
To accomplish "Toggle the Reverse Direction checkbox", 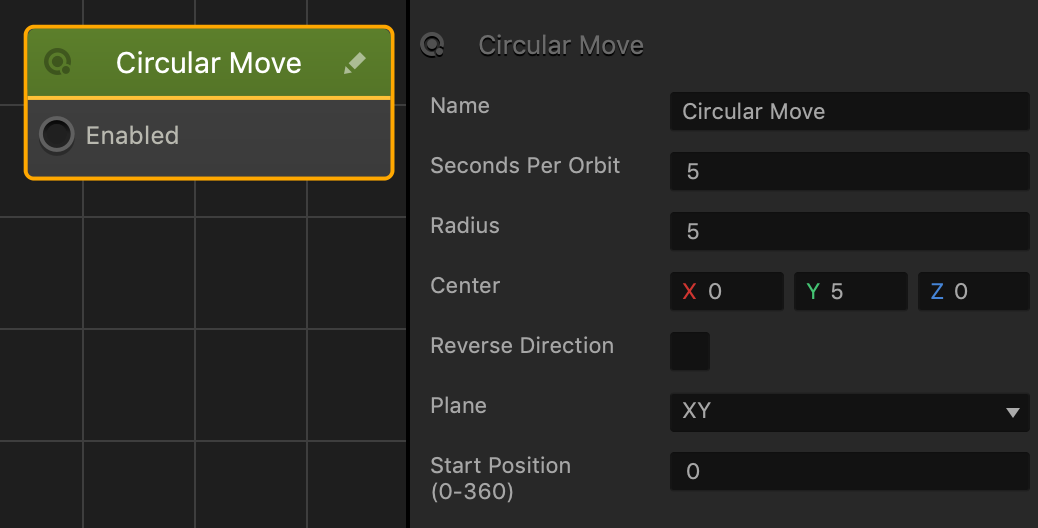I will tap(690, 351).
